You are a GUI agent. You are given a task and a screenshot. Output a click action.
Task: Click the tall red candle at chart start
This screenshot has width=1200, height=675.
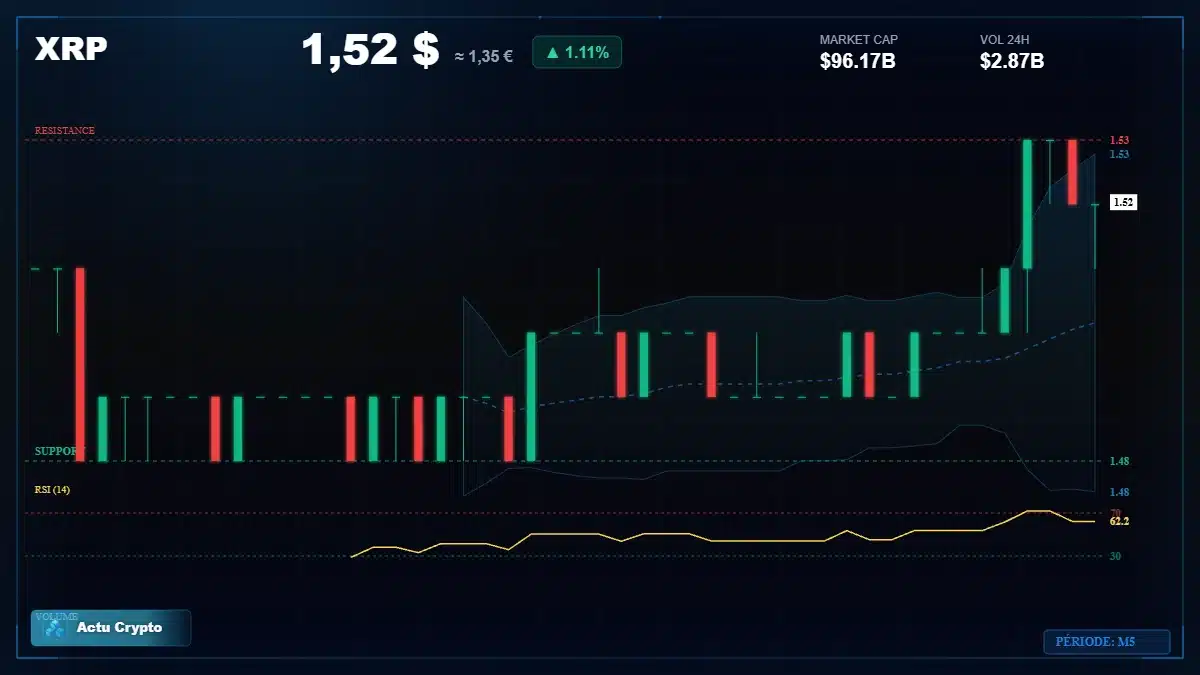click(80, 365)
